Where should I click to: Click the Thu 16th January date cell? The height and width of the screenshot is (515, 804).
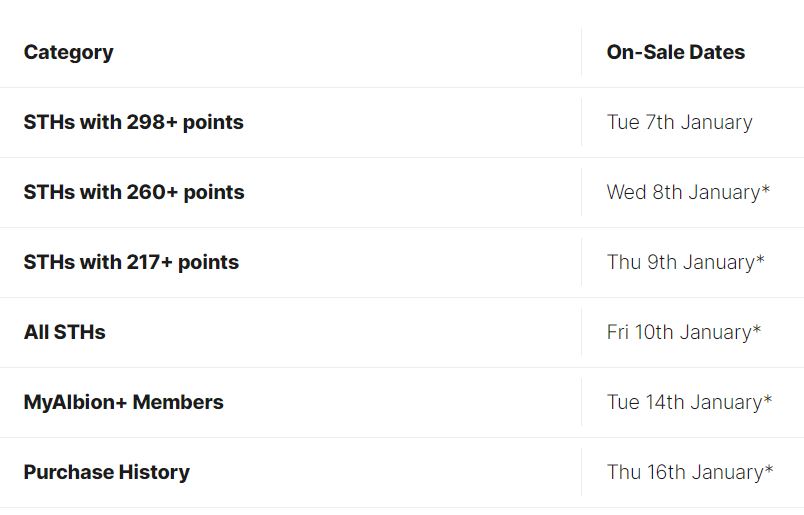click(x=690, y=472)
